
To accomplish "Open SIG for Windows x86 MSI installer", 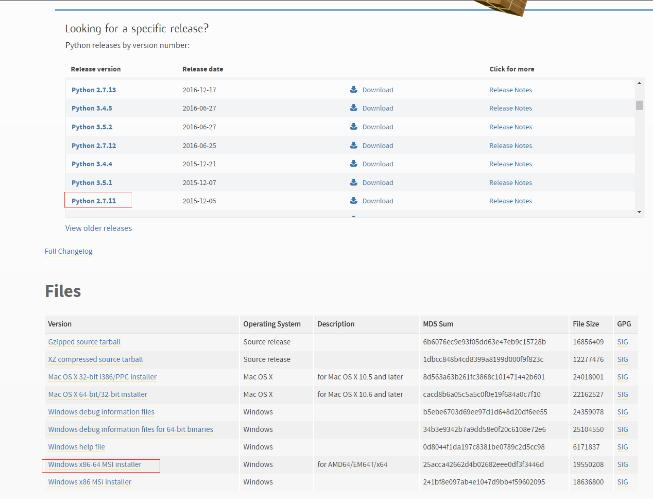I will tap(623, 482).
